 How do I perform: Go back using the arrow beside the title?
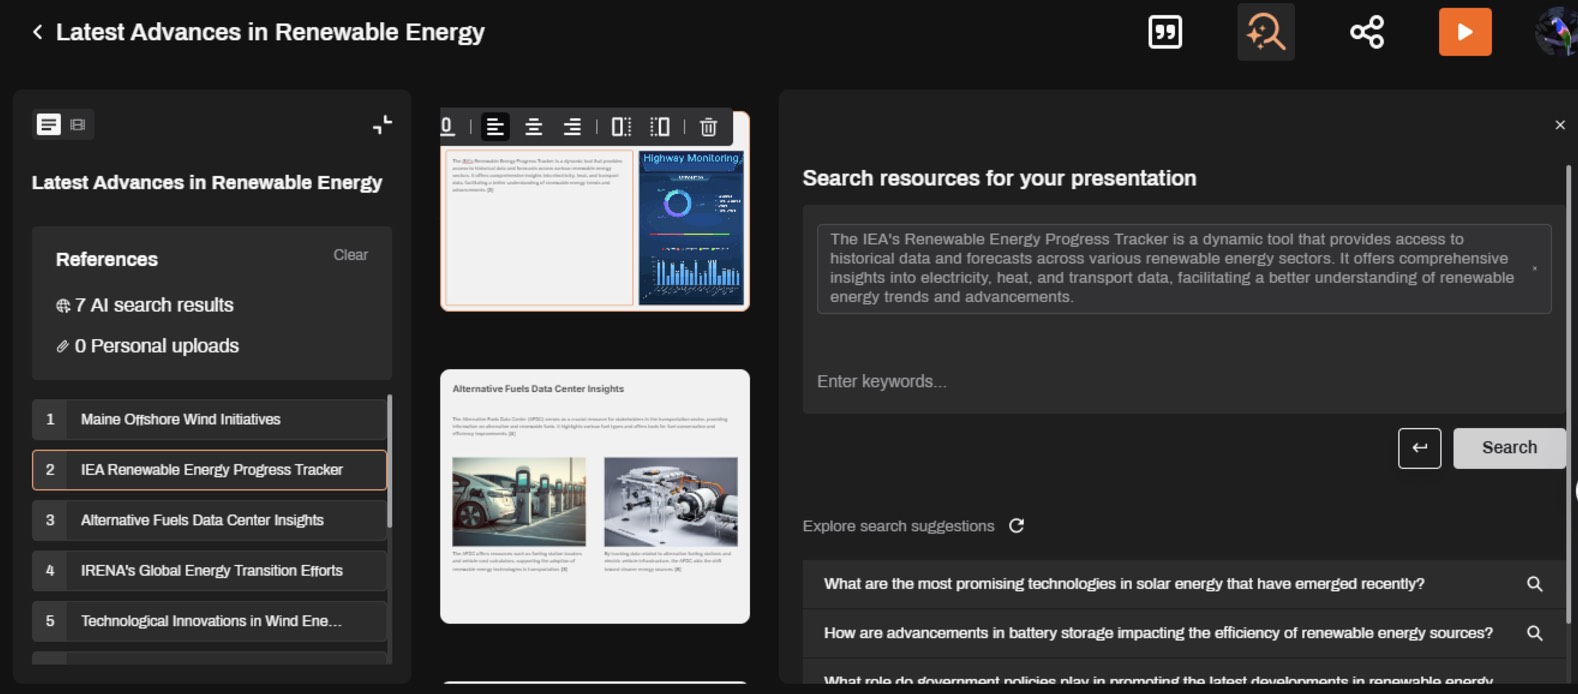(37, 32)
